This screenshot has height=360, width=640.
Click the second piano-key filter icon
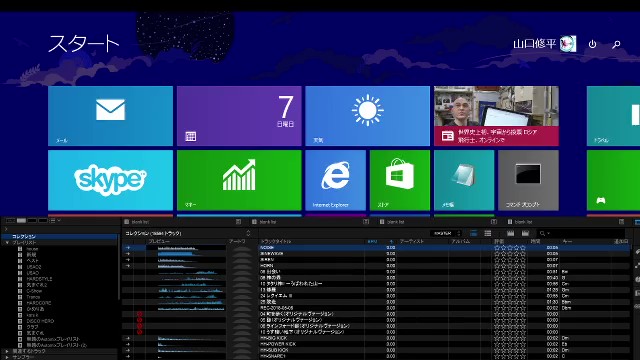pyautogui.click(x=525, y=233)
